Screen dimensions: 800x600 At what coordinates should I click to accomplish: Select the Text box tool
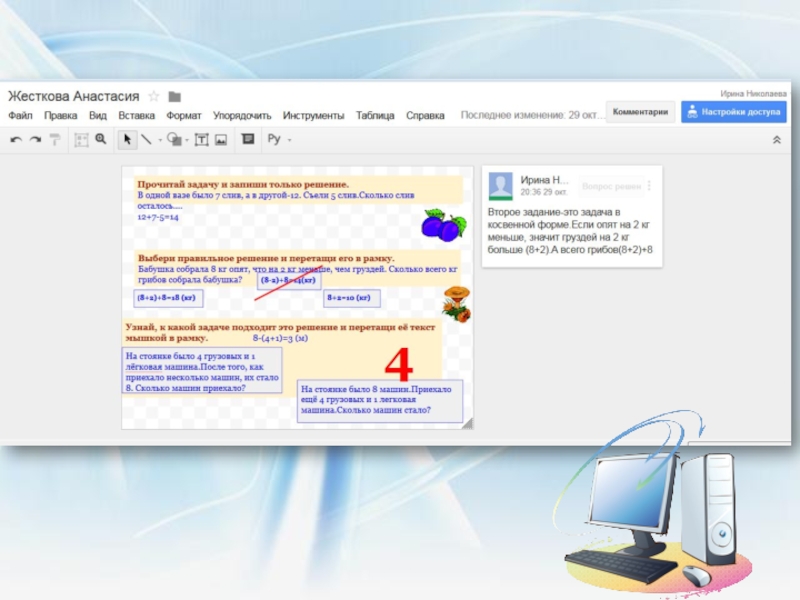[201, 140]
